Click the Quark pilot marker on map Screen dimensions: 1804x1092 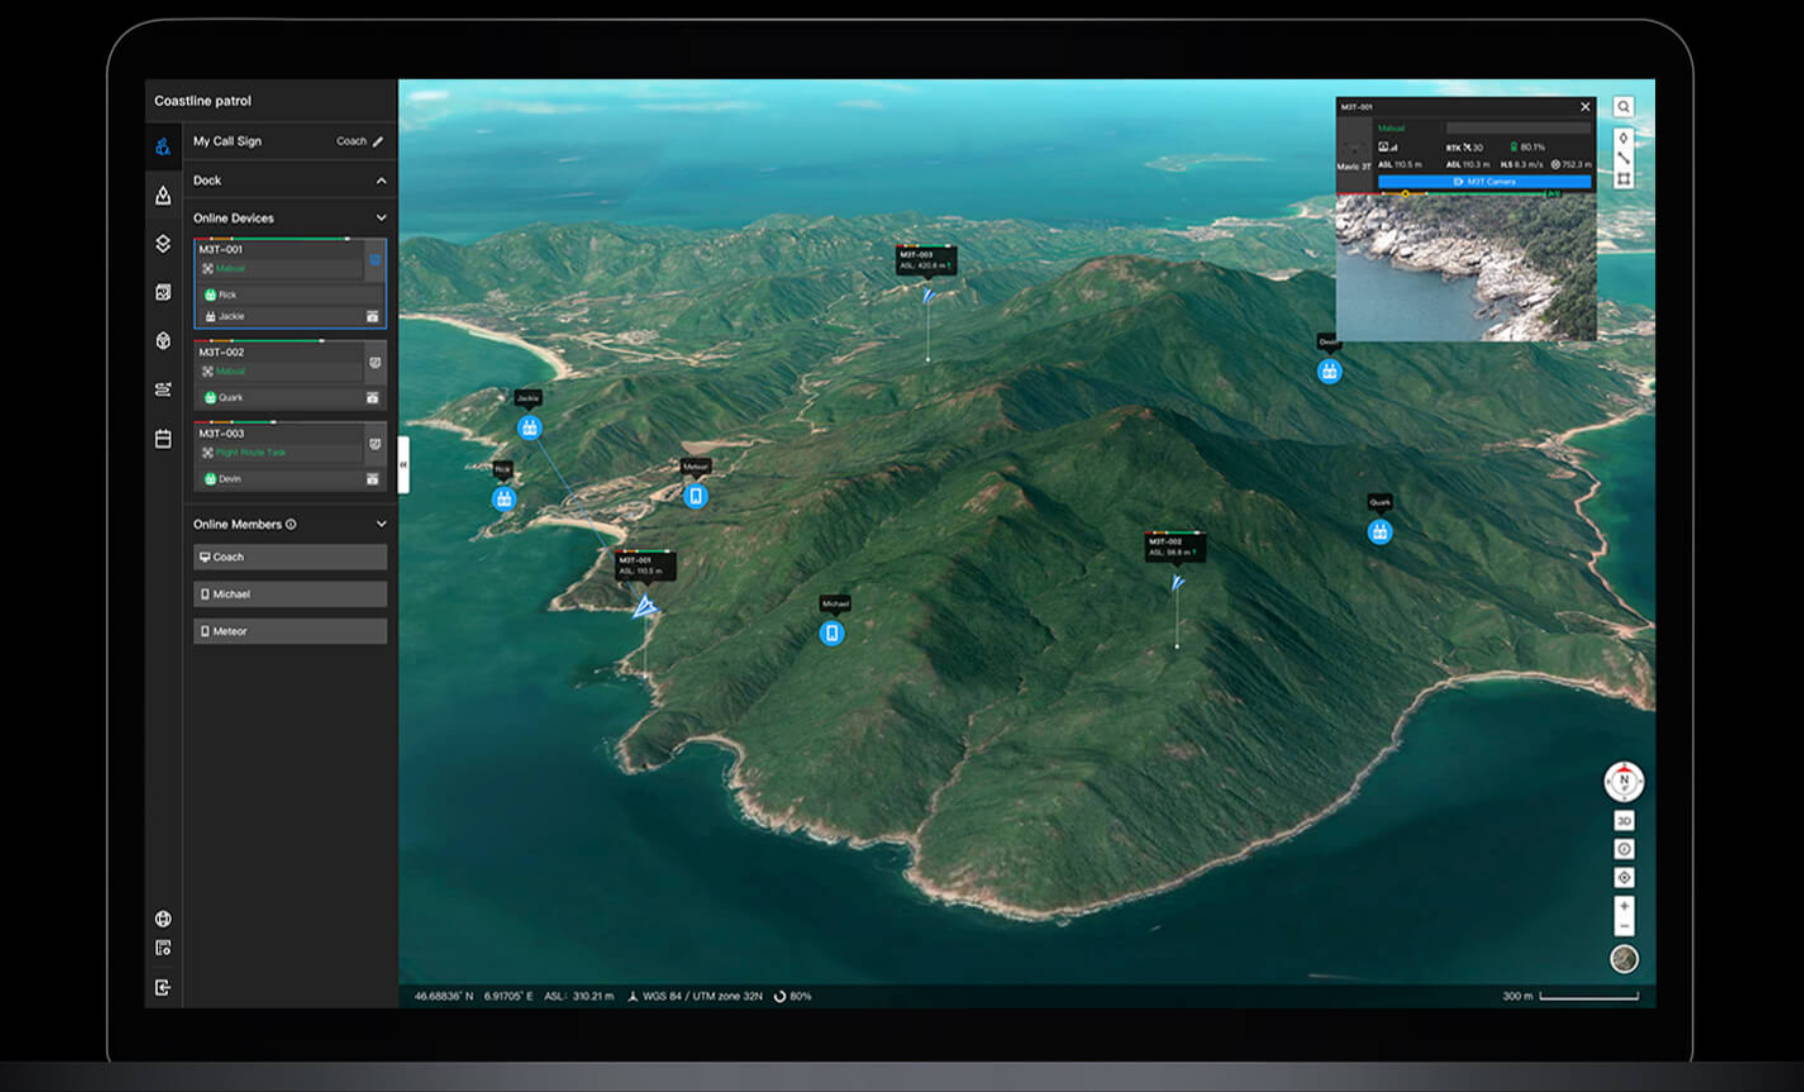[x=1380, y=532]
